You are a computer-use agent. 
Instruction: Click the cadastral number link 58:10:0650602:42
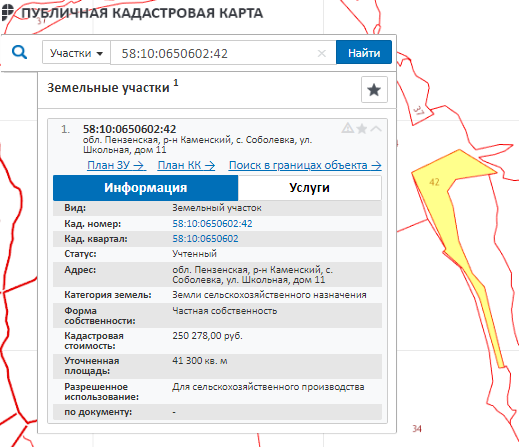click(212, 224)
